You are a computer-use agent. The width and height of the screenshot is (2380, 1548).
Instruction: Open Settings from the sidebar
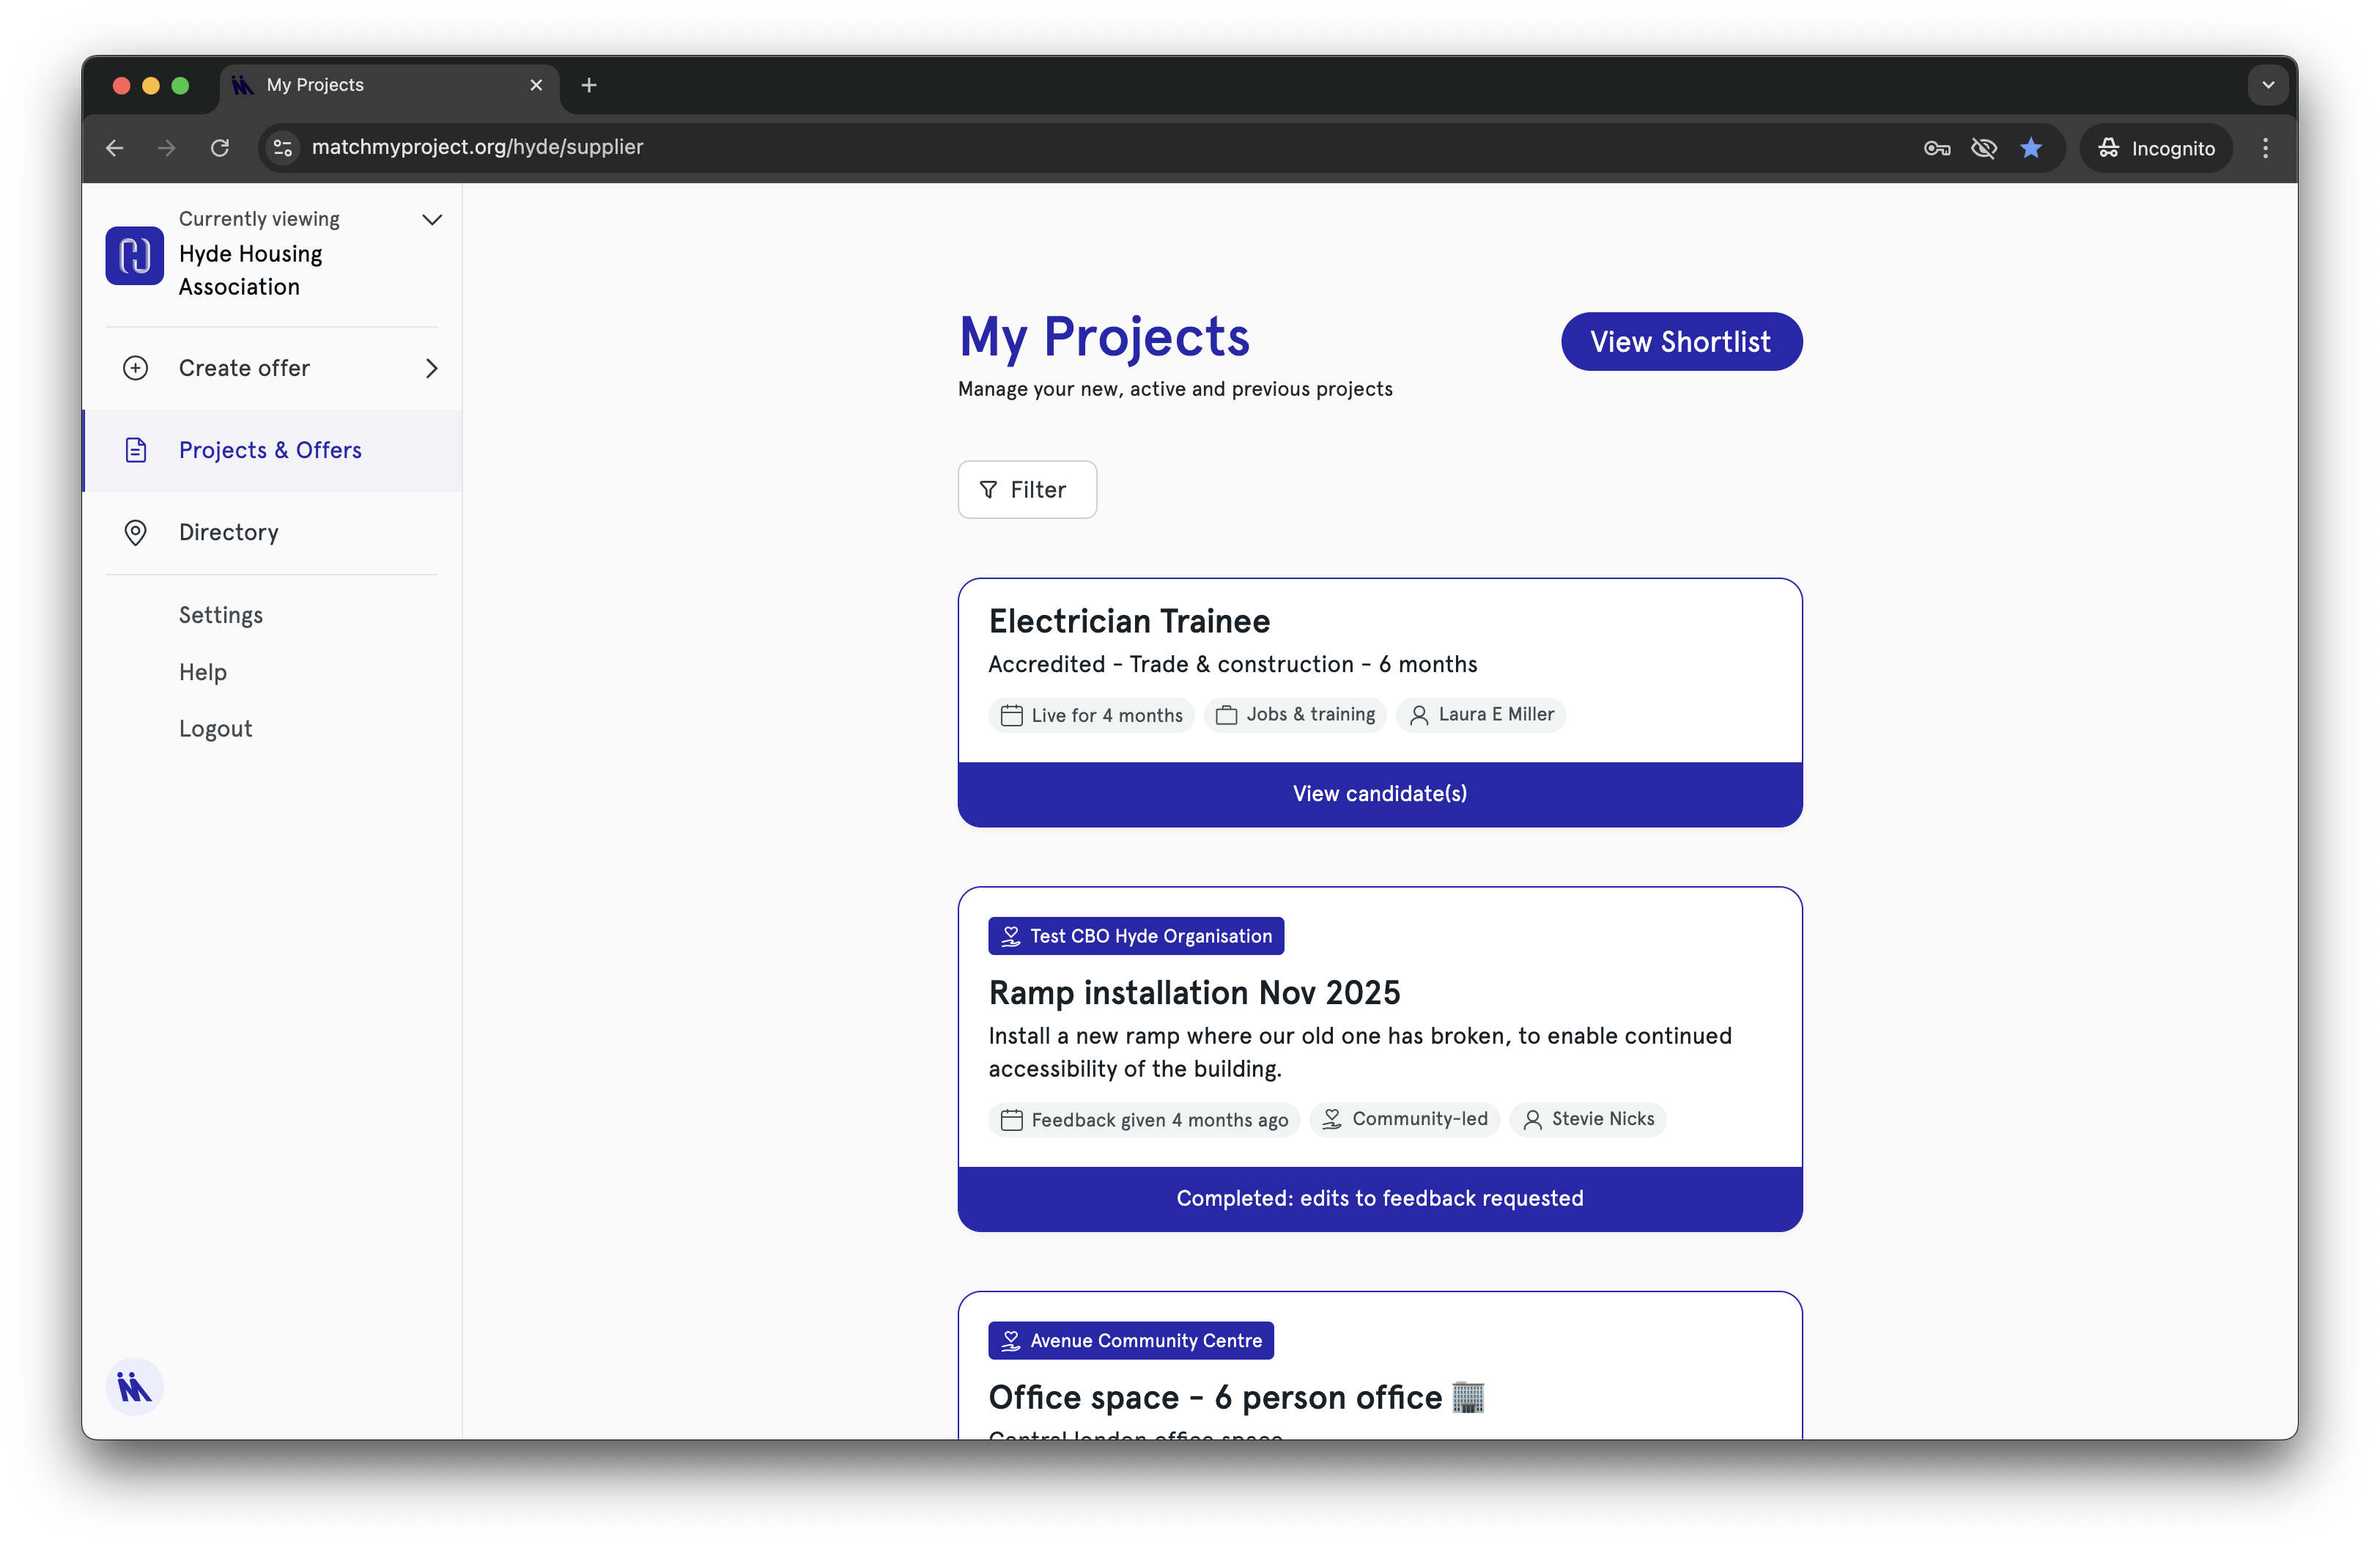[221, 615]
